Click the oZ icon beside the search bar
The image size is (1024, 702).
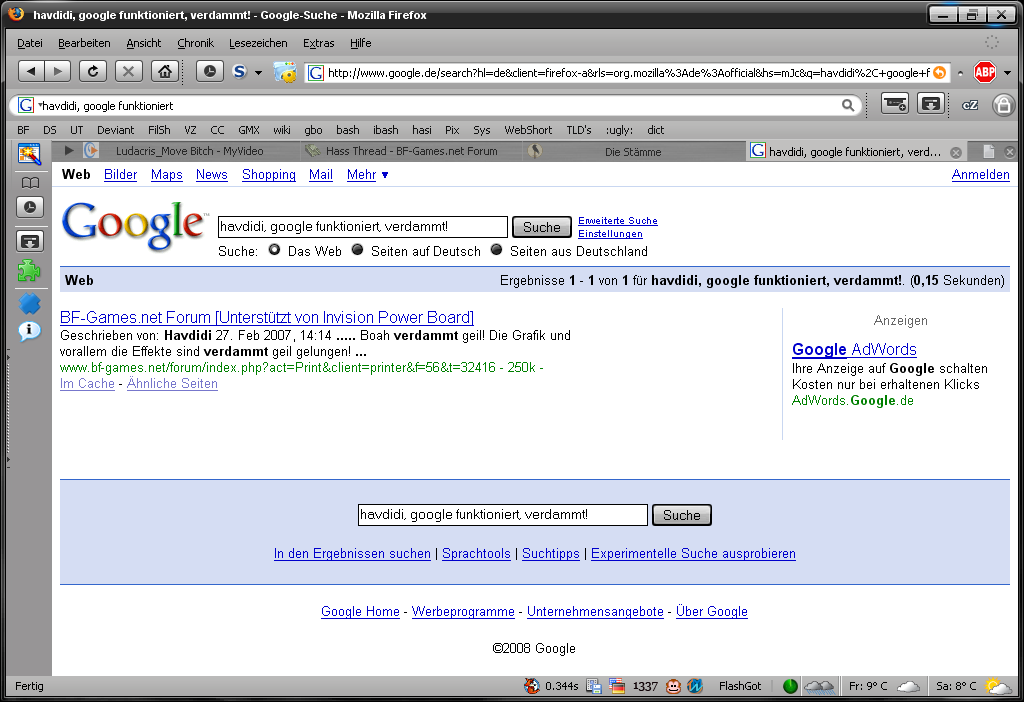(970, 105)
